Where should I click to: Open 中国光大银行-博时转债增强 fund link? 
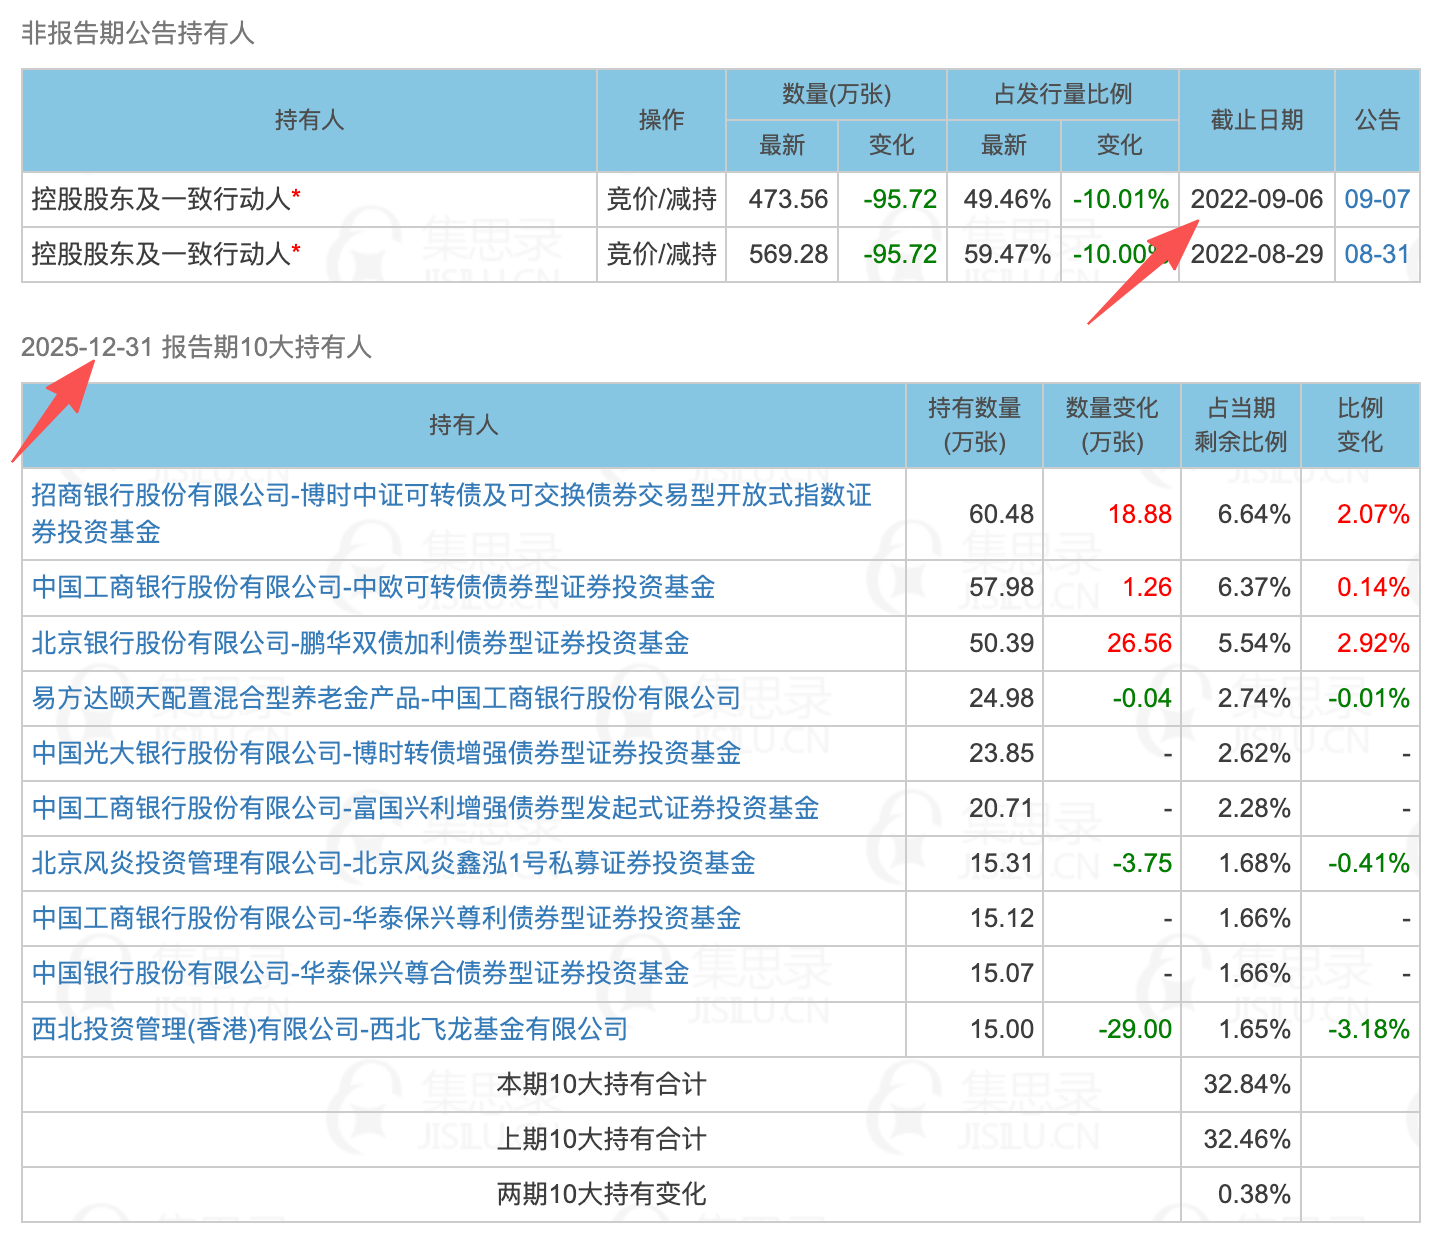point(386,753)
